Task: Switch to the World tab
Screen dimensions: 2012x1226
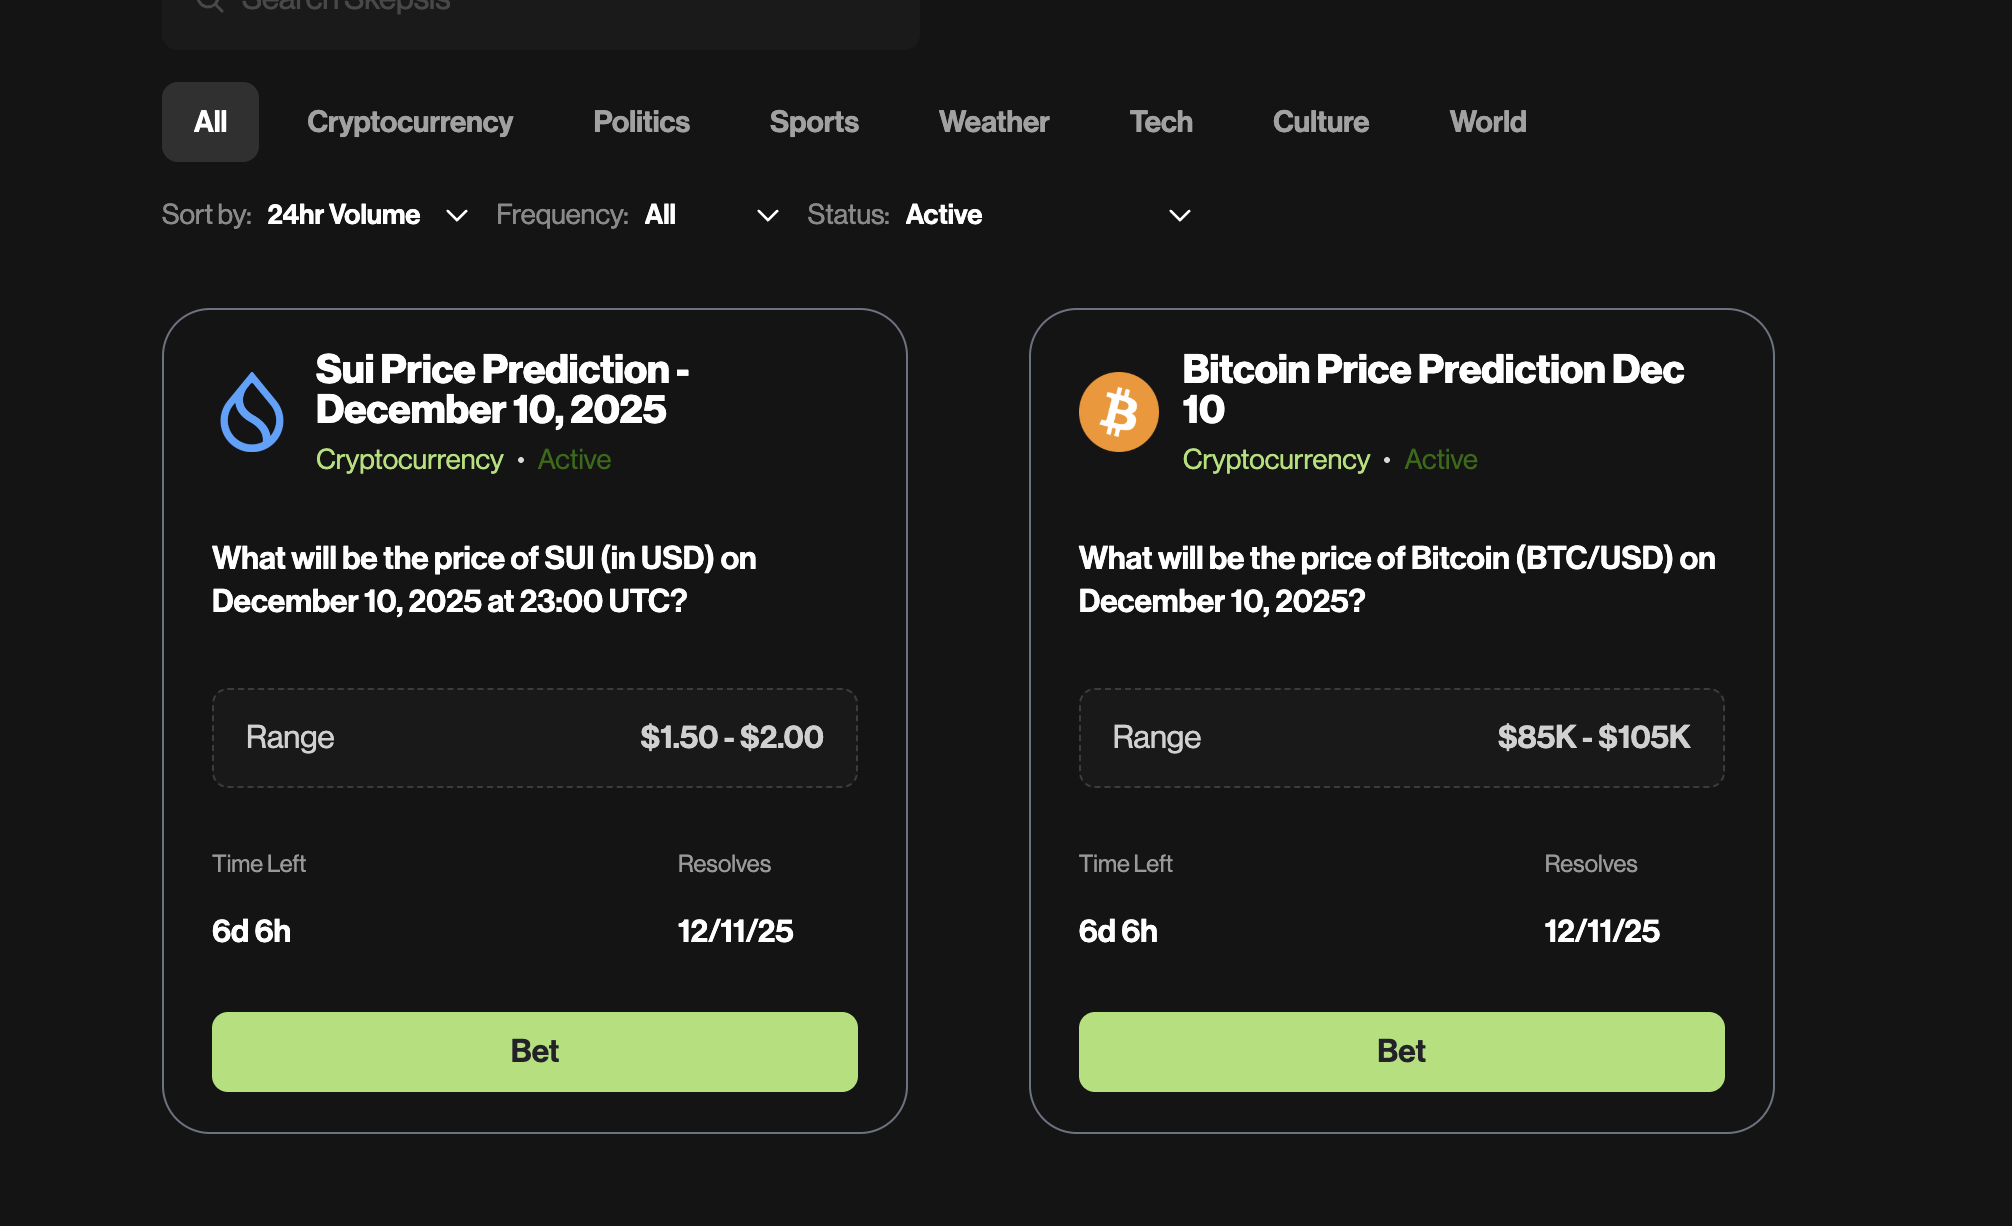Action: (1488, 122)
